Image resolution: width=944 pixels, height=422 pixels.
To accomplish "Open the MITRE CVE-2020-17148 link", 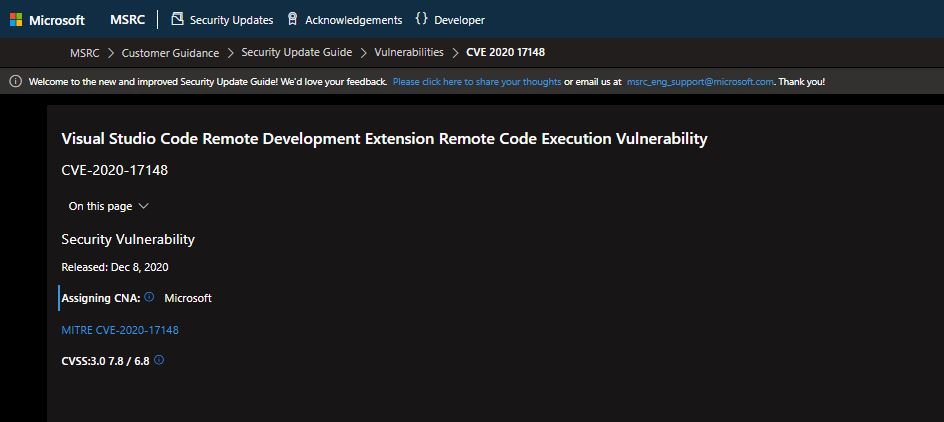I will coord(120,329).
